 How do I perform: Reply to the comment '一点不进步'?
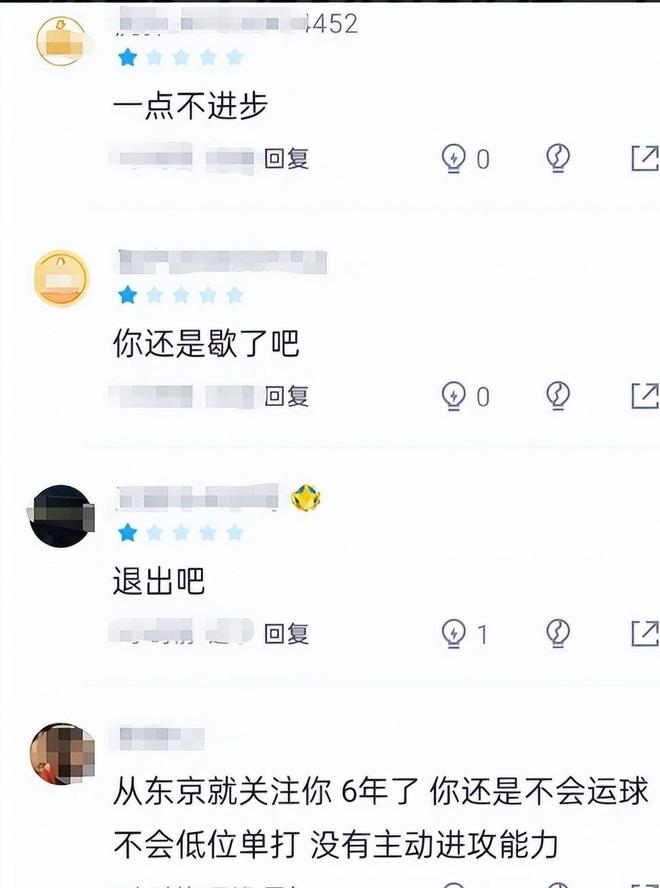point(286,159)
